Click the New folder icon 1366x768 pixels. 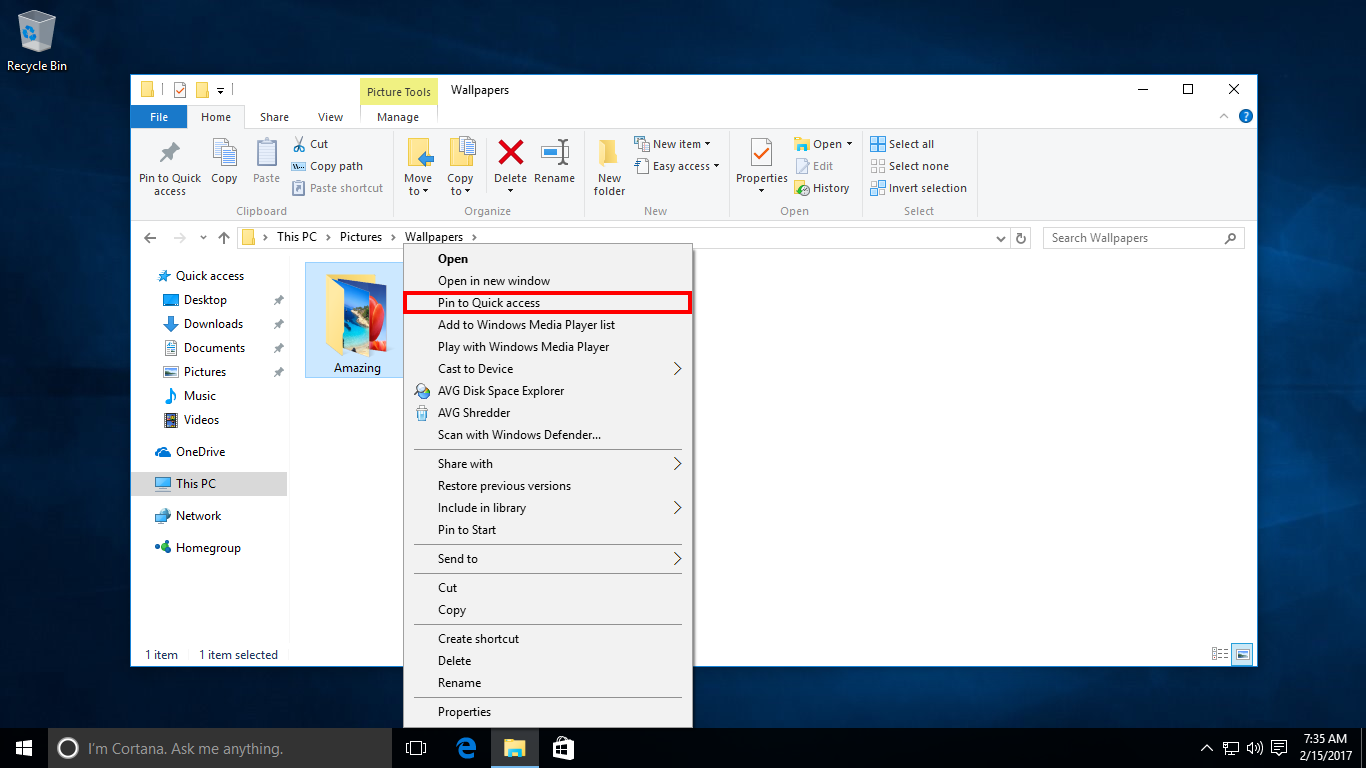pyautogui.click(x=609, y=153)
